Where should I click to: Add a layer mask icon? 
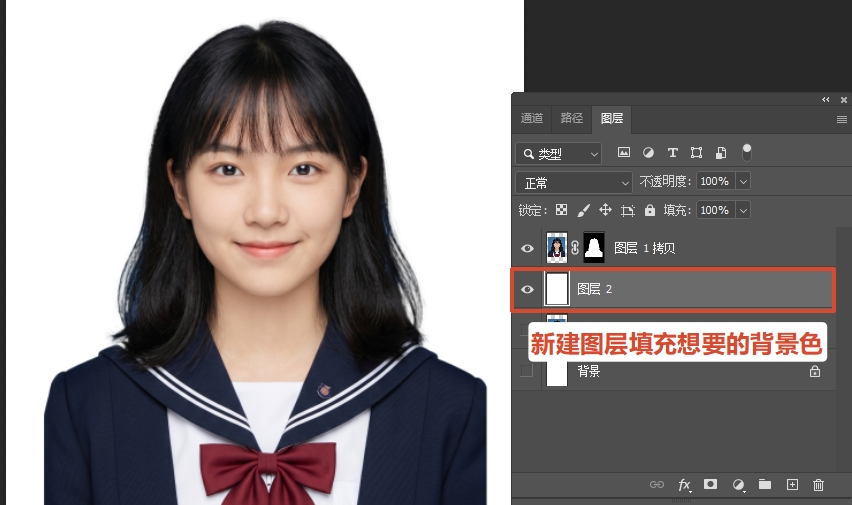(710, 484)
